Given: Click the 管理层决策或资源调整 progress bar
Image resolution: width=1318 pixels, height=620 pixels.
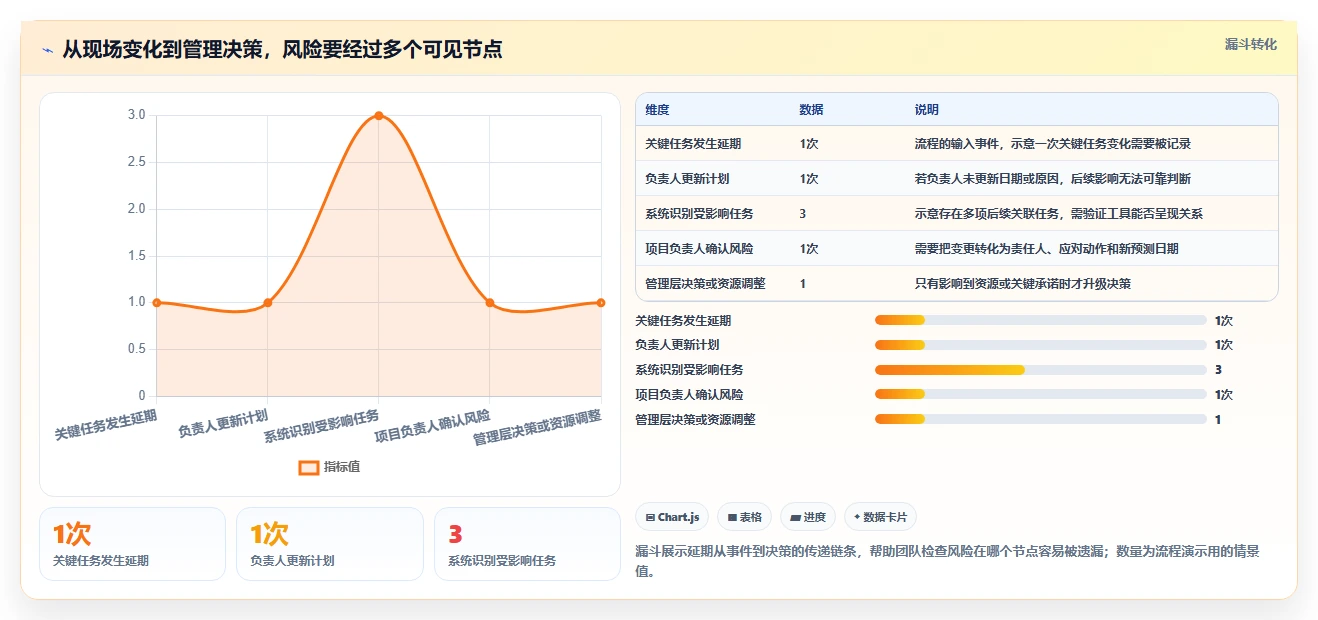Looking at the screenshot, I should click(x=1040, y=419).
